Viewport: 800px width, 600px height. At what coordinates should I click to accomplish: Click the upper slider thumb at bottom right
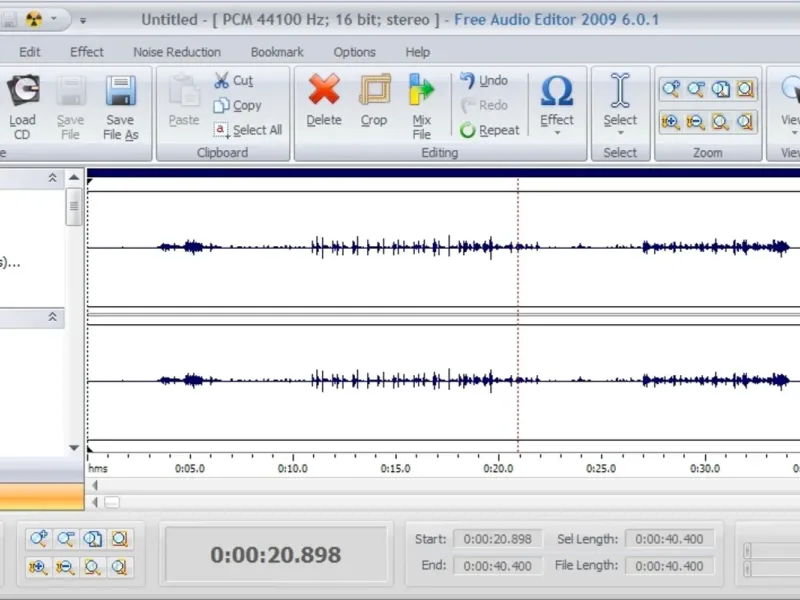pos(748,551)
